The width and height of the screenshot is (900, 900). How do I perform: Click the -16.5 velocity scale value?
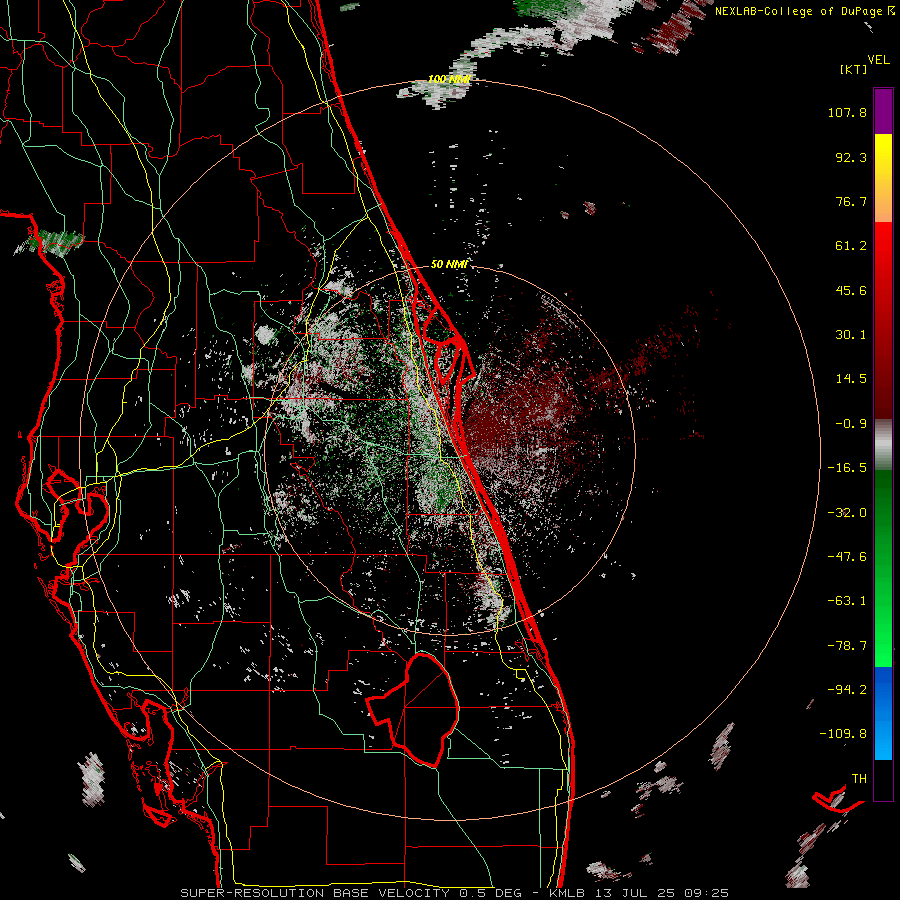(847, 468)
